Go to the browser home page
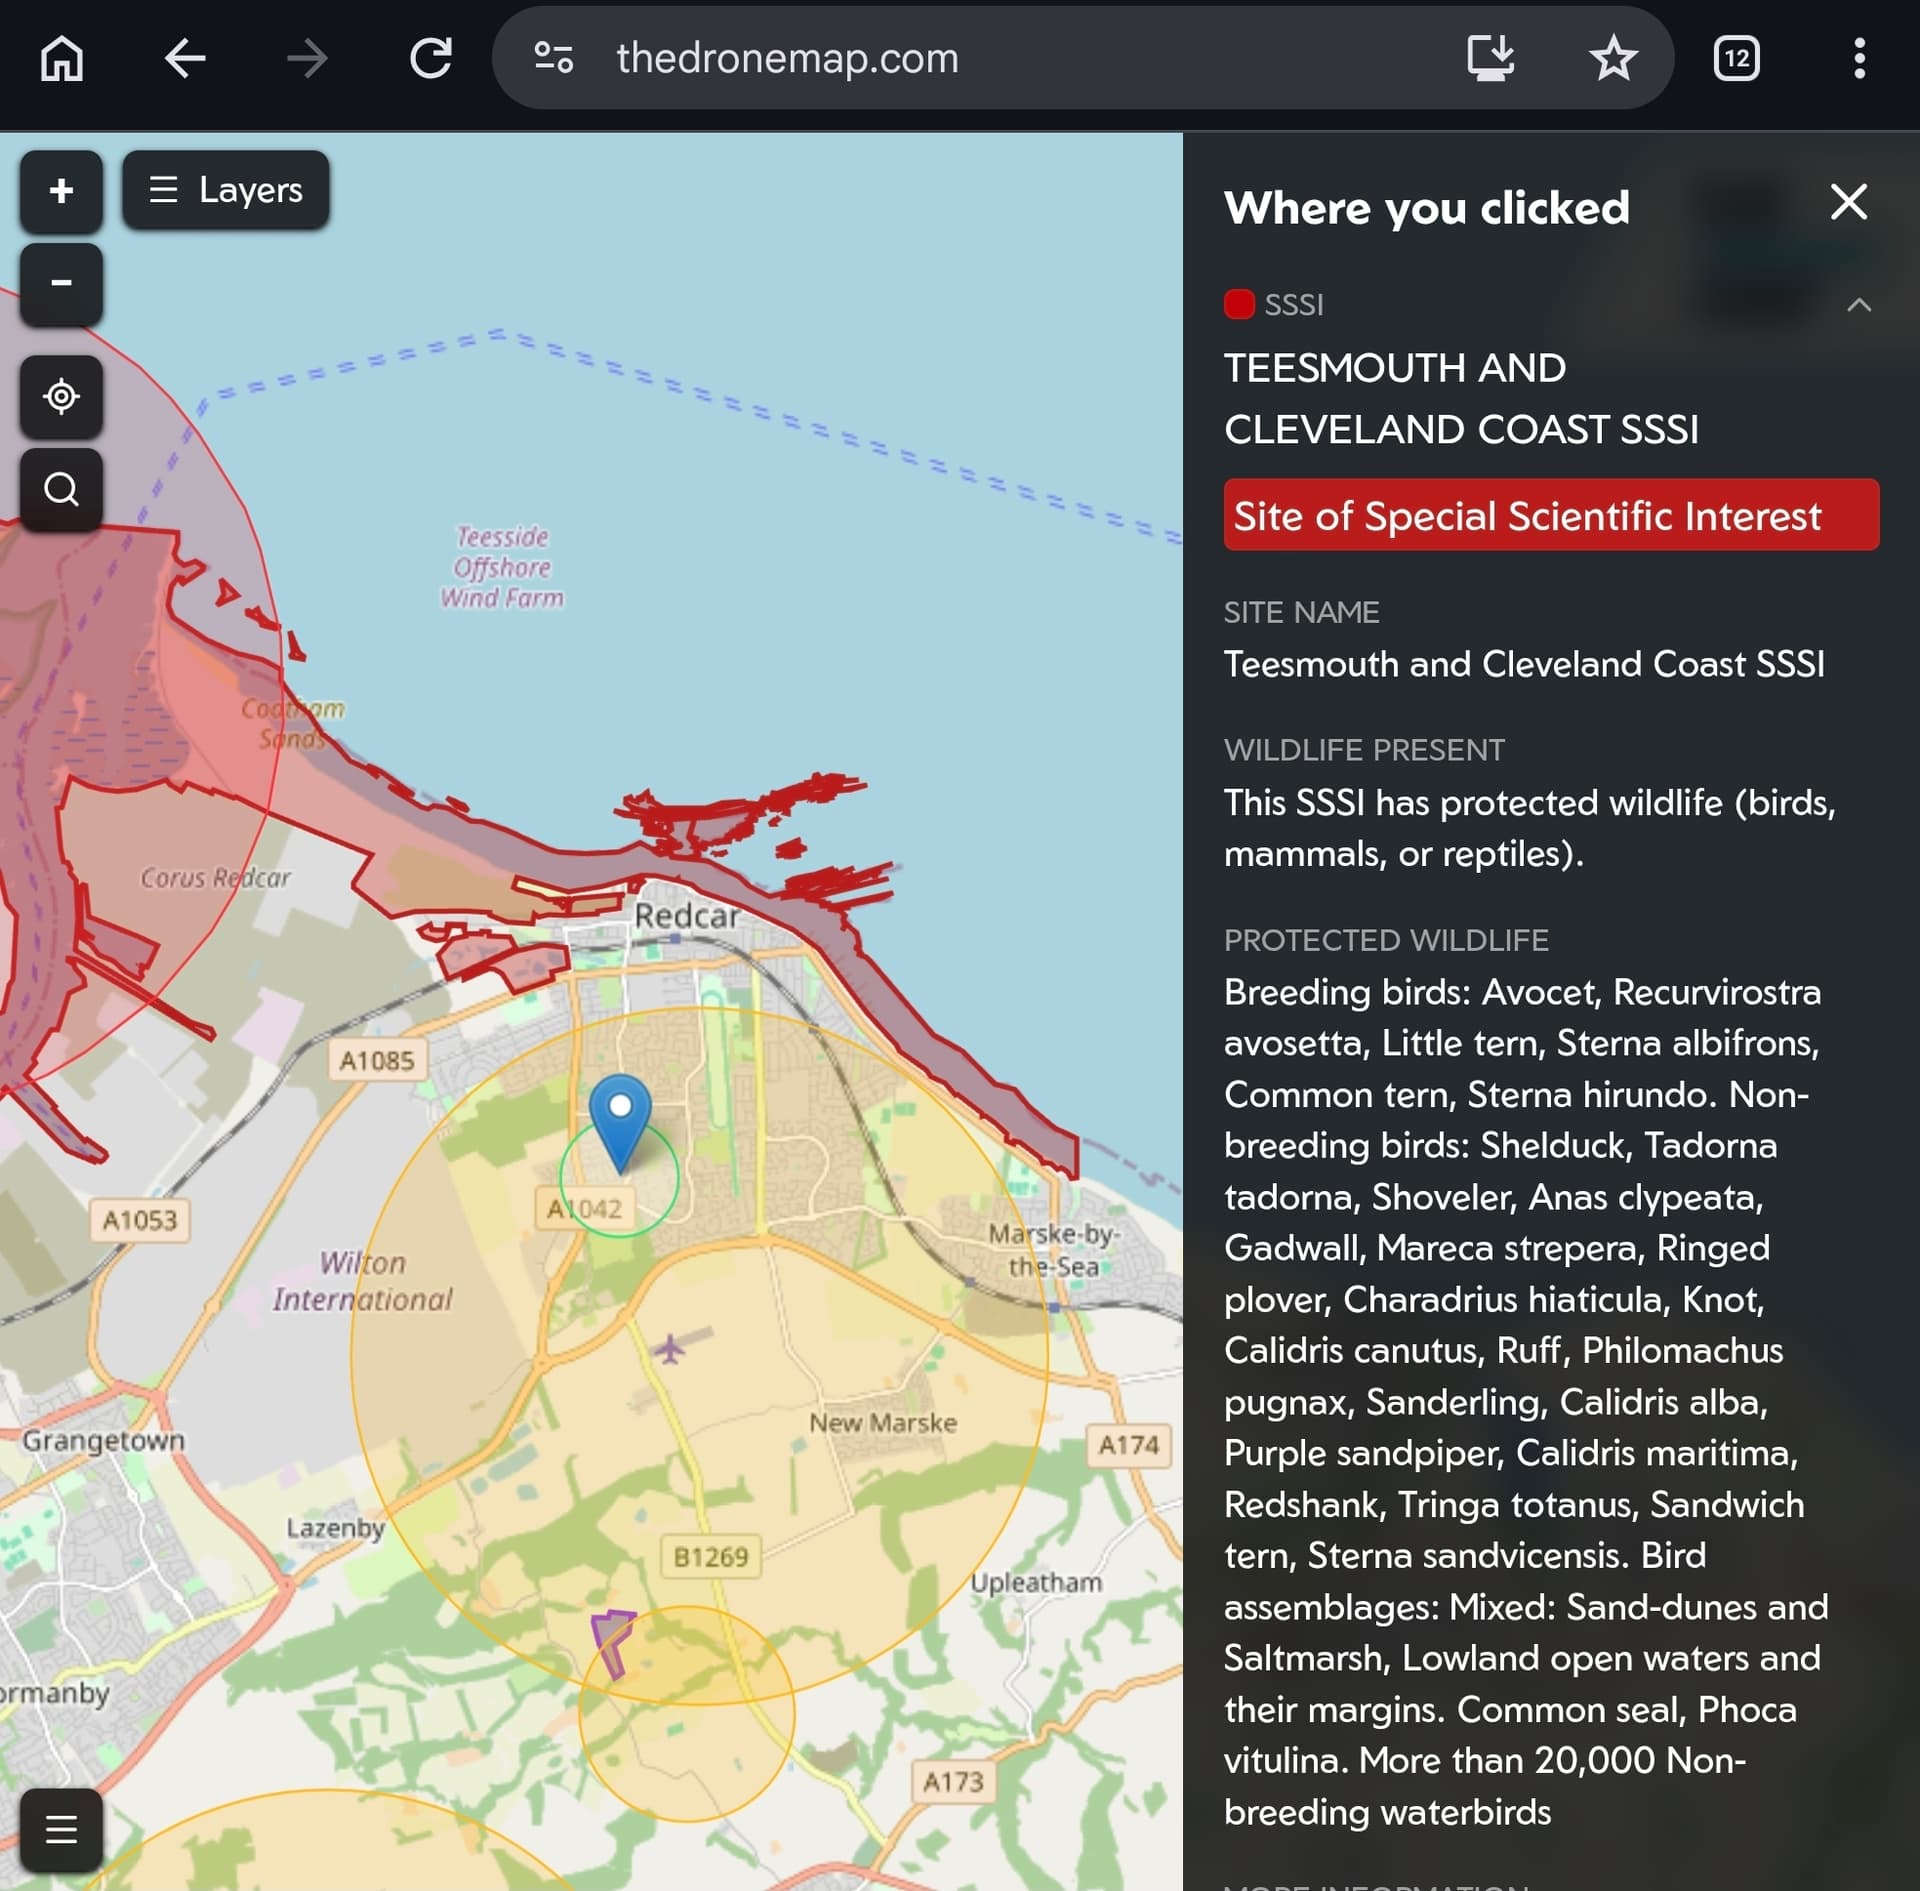 pos(62,58)
